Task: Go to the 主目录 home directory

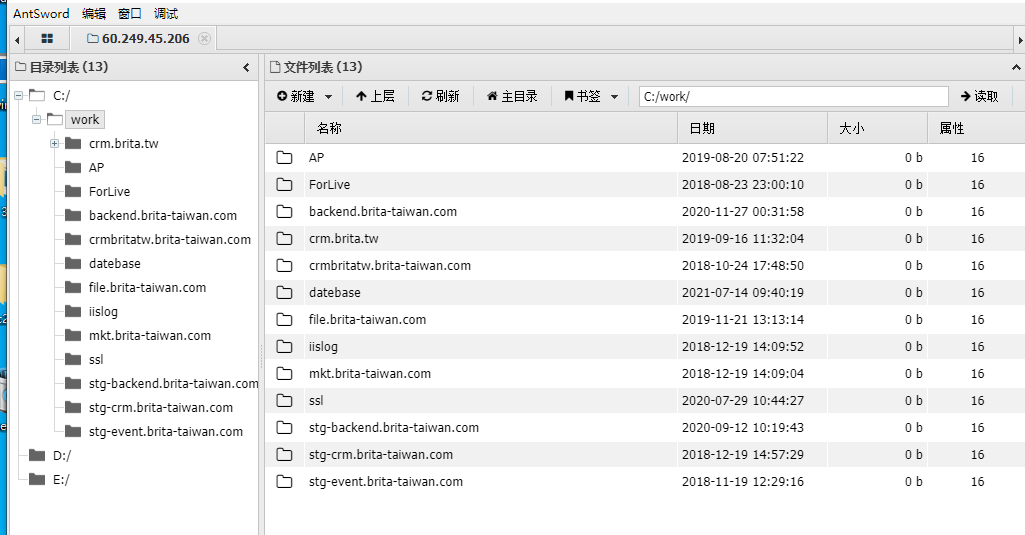Action: pos(512,96)
